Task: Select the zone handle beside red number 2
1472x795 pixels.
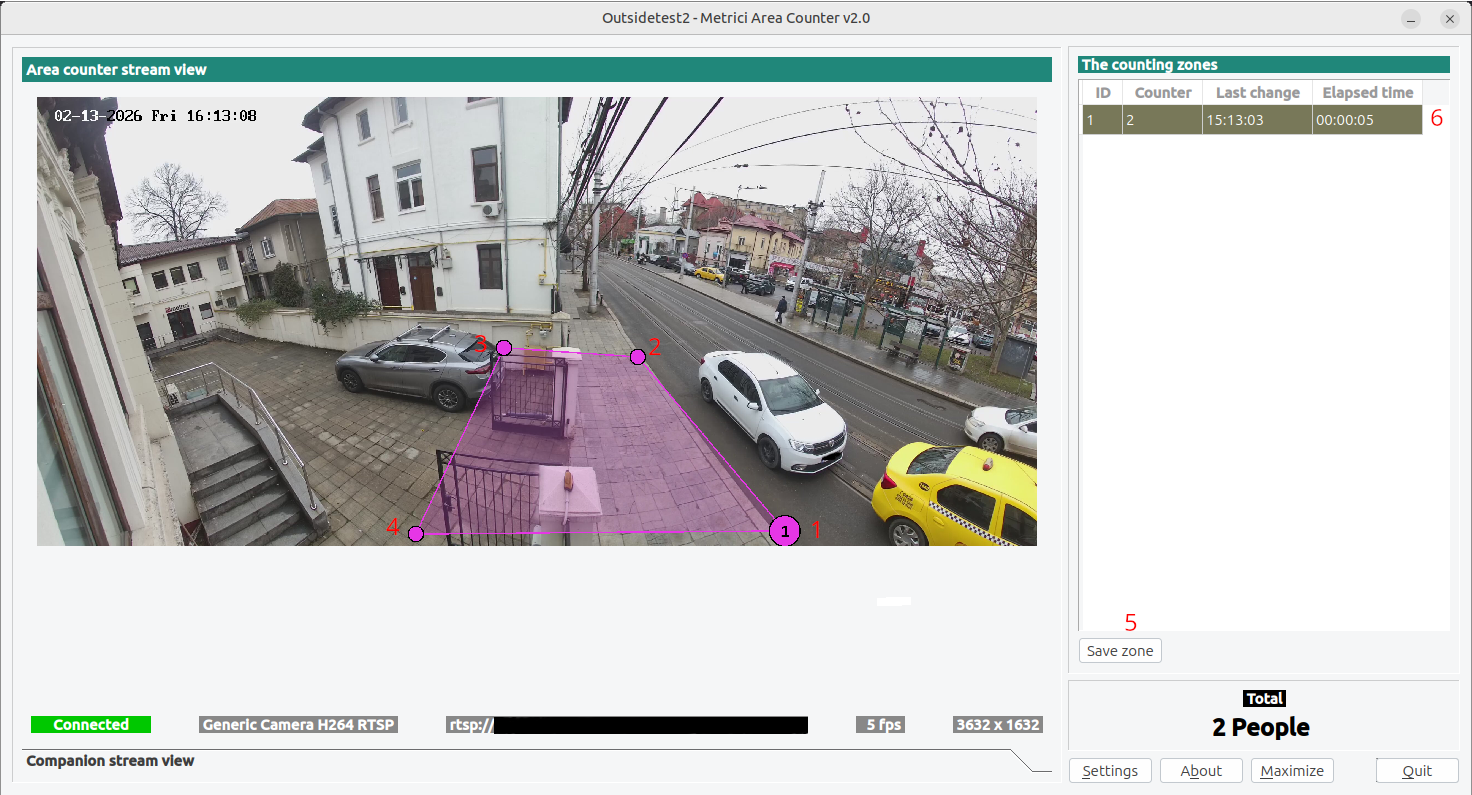Action: click(638, 356)
